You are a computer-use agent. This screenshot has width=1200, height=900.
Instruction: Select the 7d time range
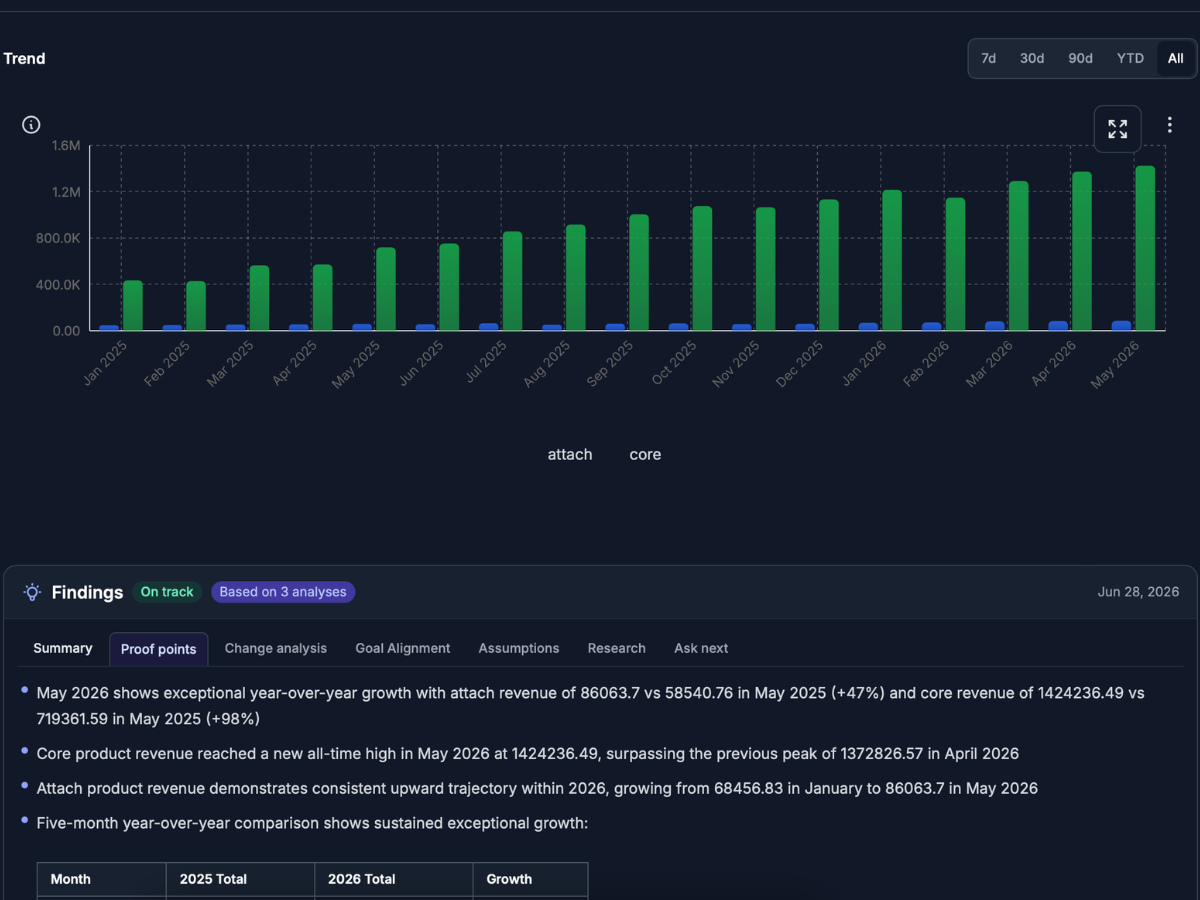988,58
